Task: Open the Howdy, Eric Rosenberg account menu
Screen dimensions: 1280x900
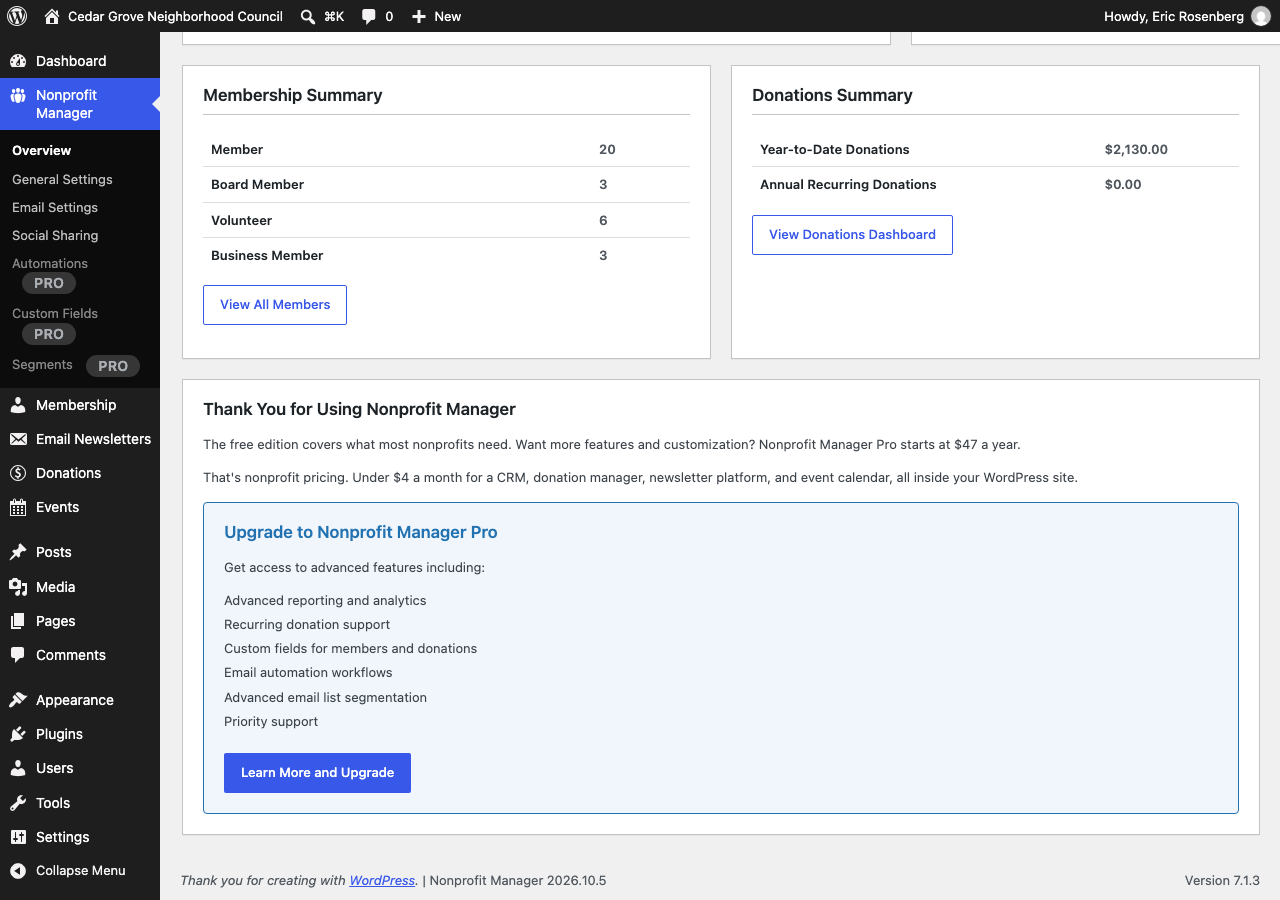Action: pyautogui.click(x=1187, y=16)
